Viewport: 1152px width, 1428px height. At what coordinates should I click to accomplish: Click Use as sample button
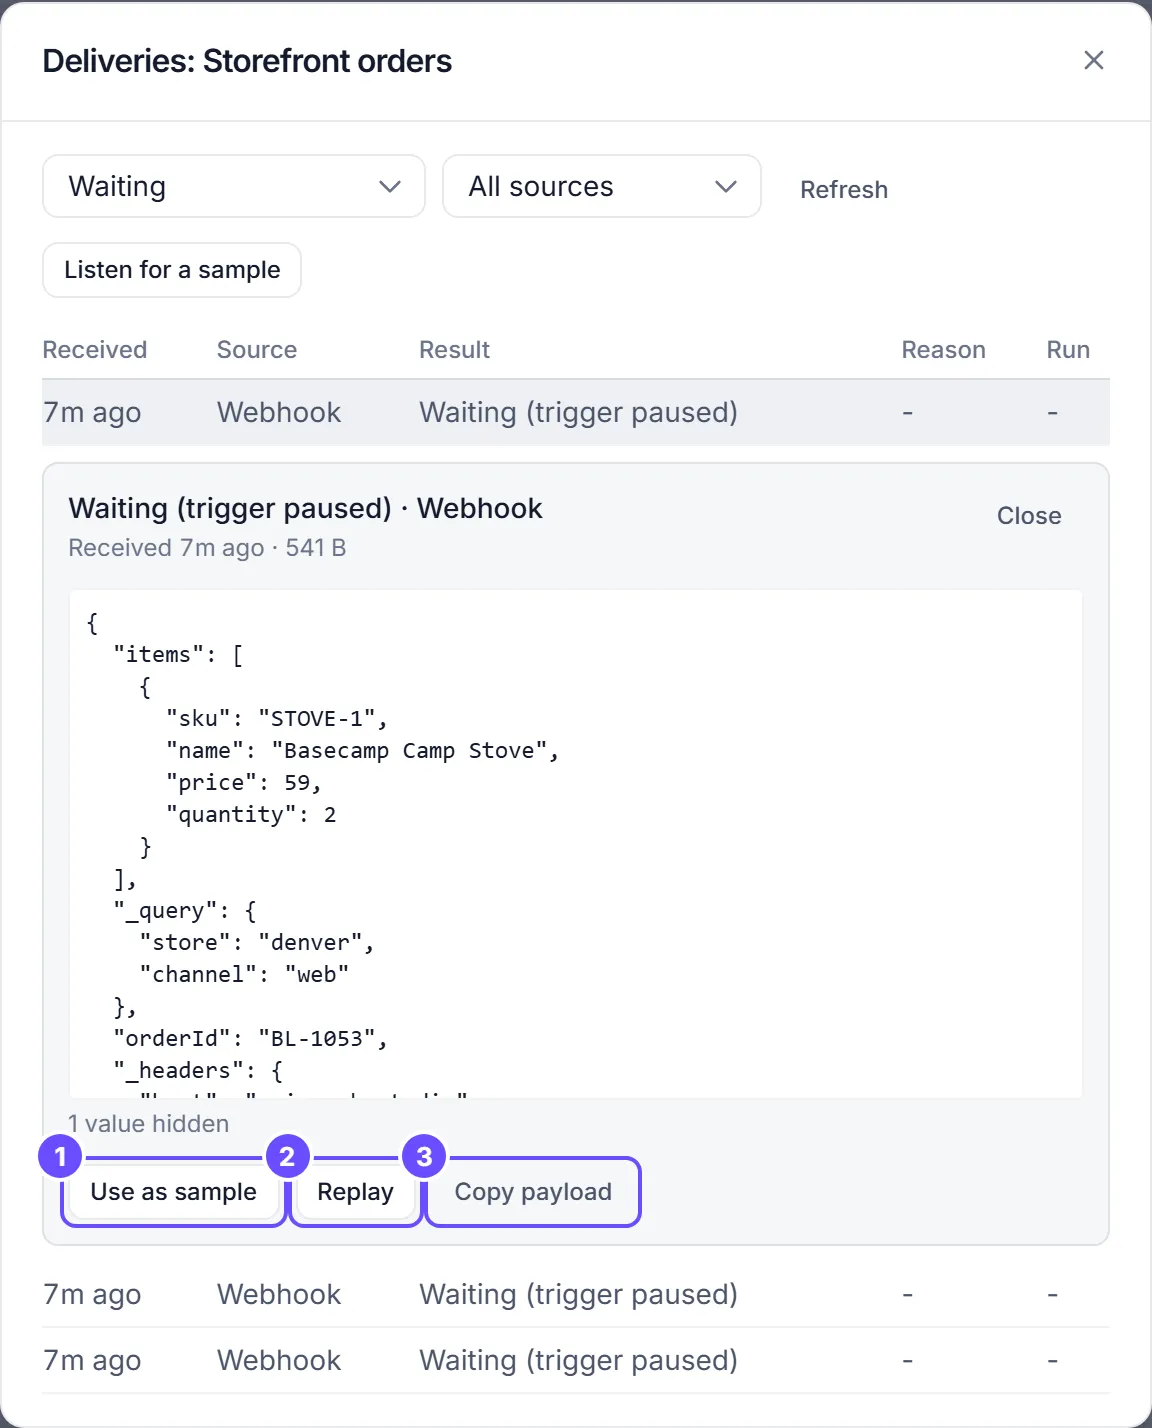[x=174, y=1192]
